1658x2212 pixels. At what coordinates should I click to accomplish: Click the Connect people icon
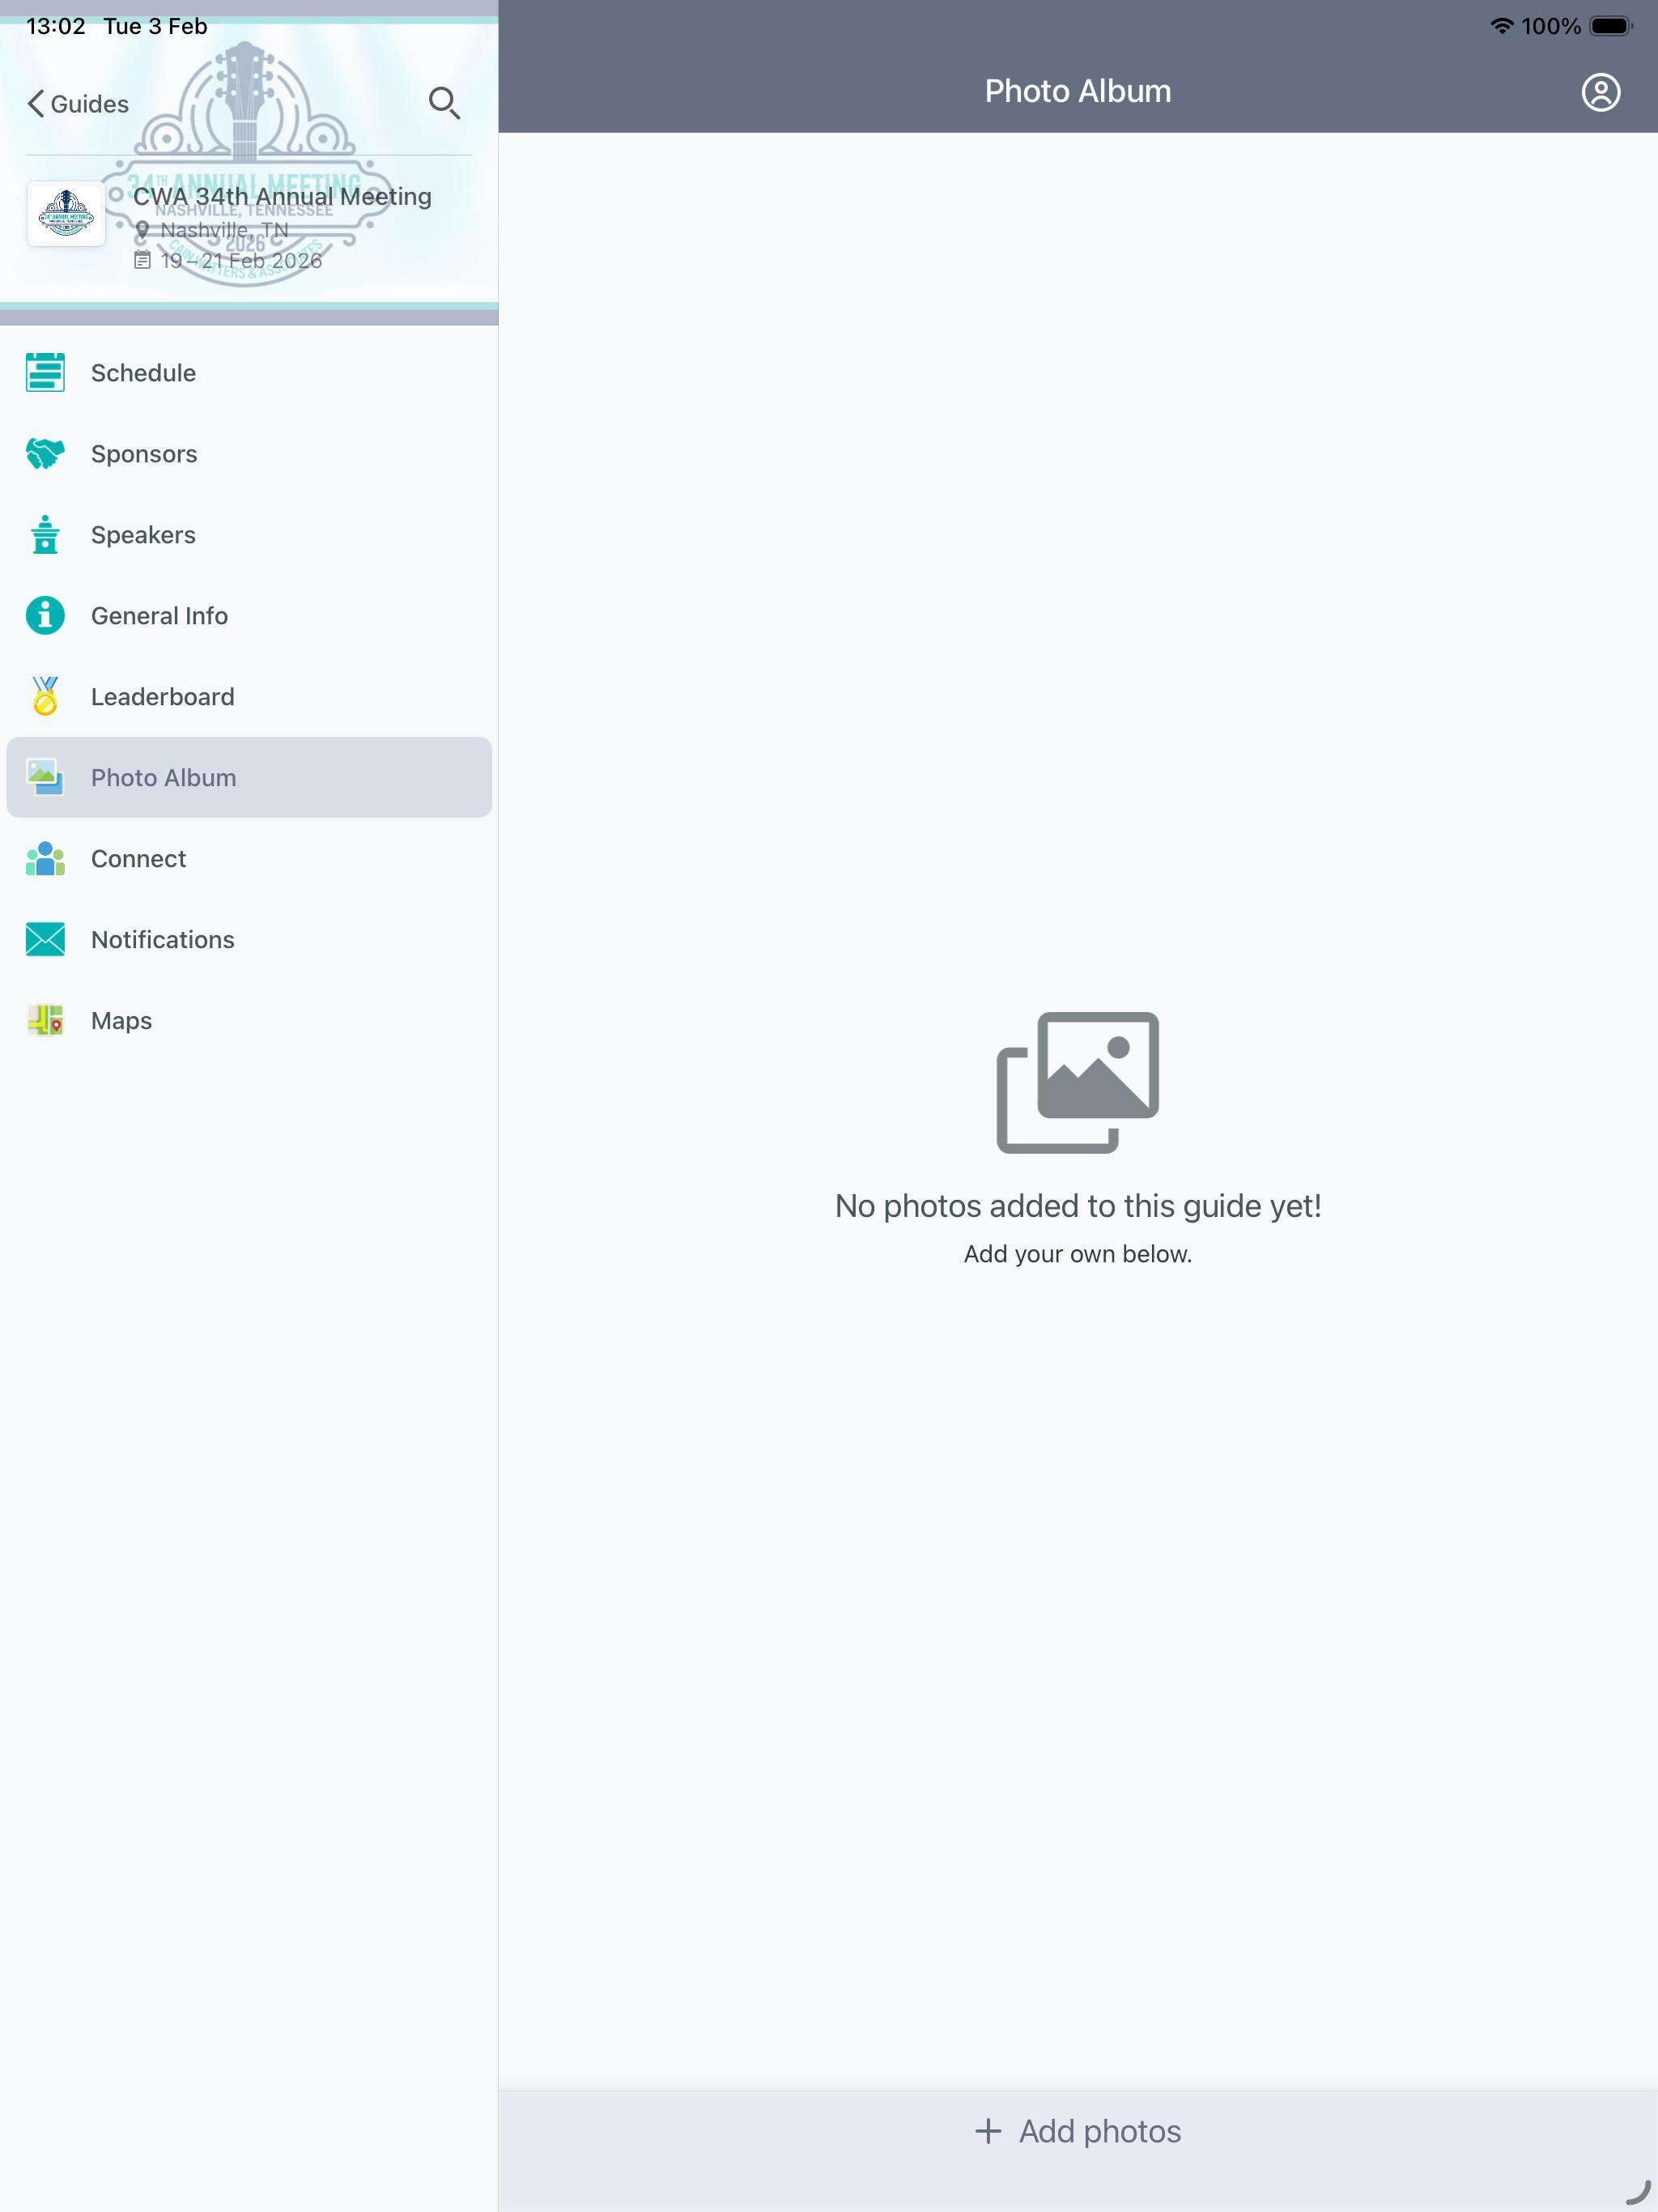tap(45, 859)
